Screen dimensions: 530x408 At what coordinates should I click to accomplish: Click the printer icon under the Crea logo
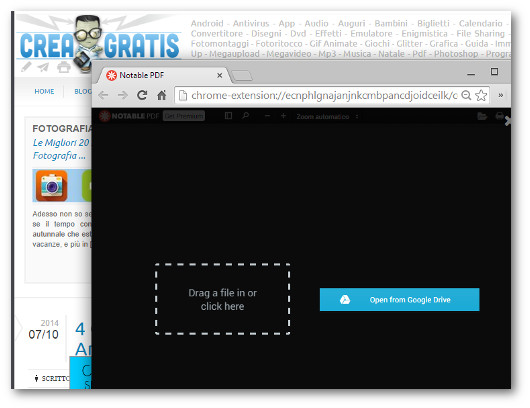coord(64,67)
